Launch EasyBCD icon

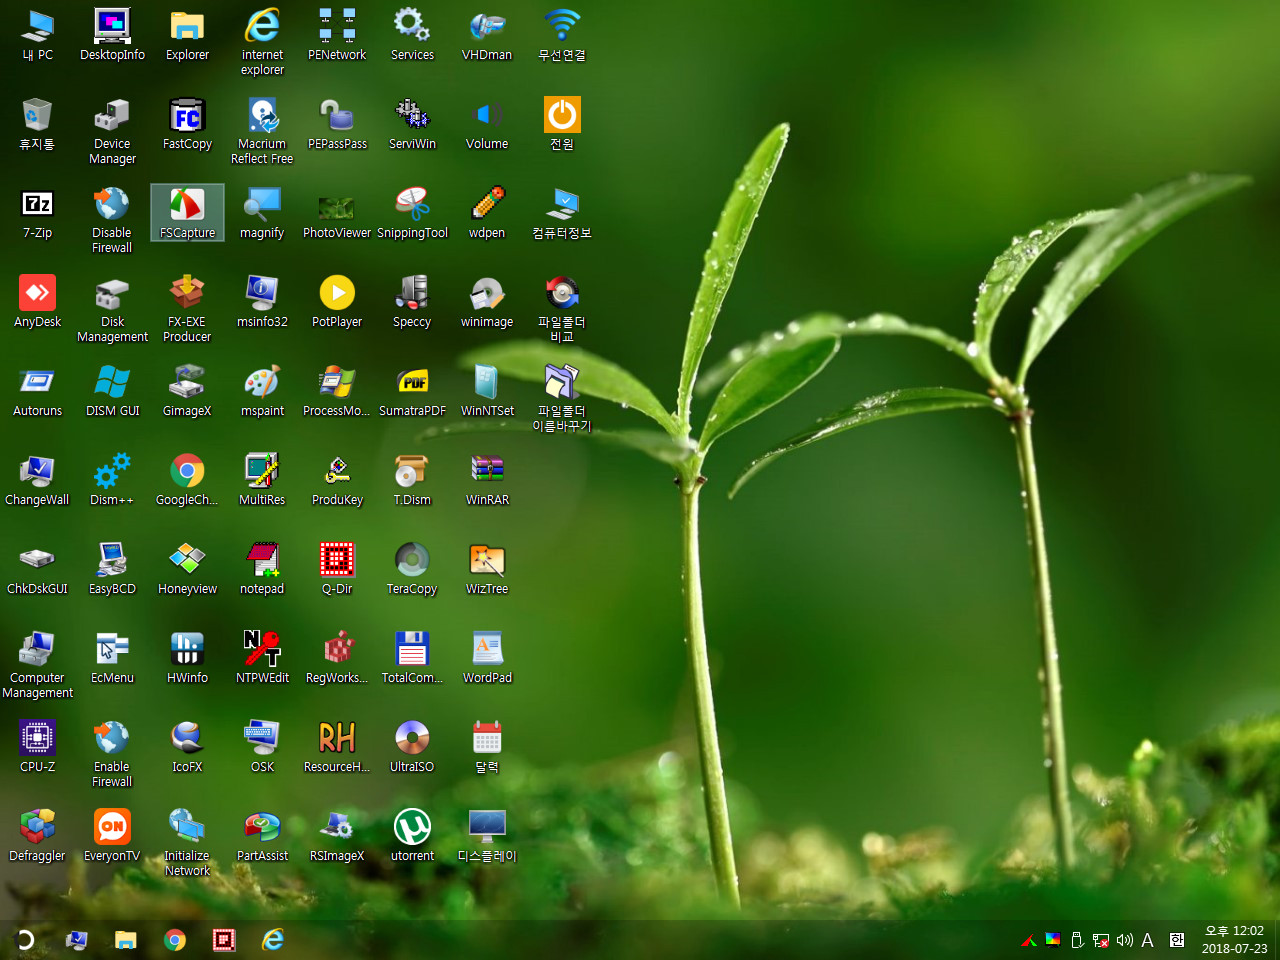(112, 569)
